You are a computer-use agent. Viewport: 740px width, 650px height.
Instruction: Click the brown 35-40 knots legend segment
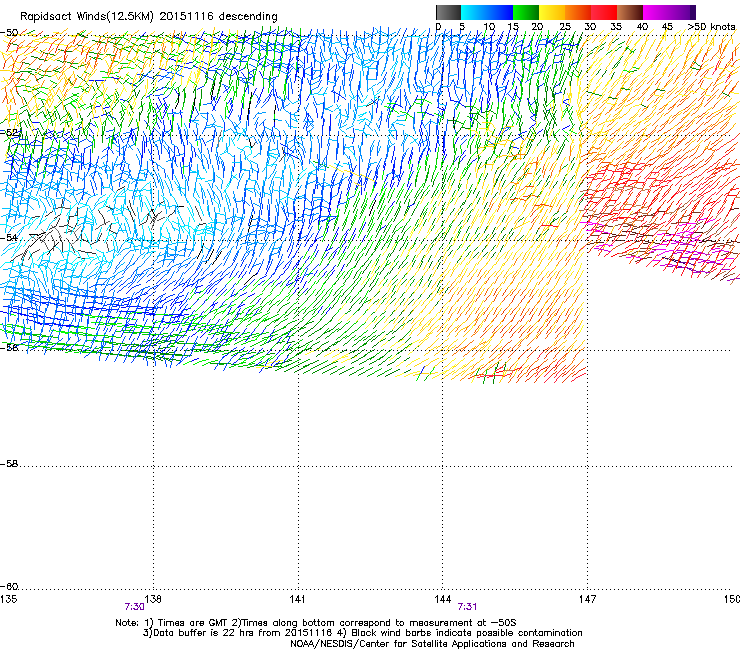(x=630, y=12)
